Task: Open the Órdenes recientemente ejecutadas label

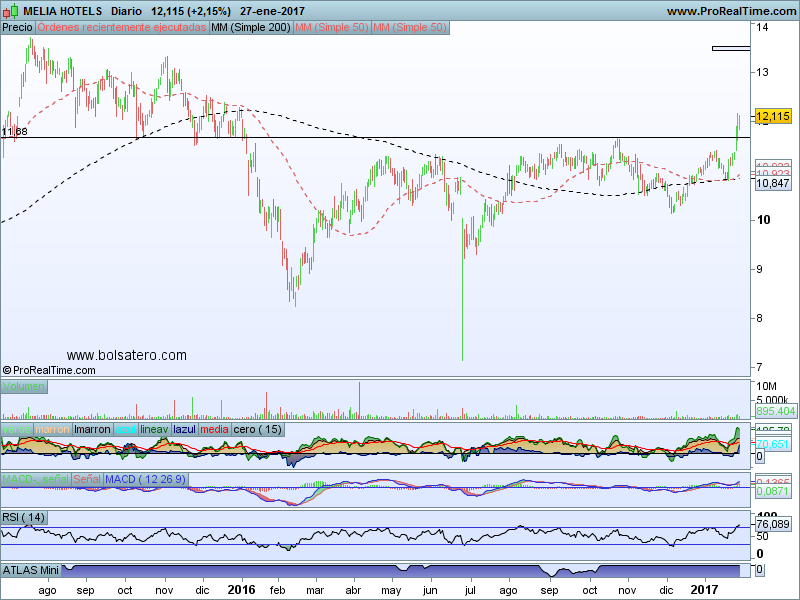Action: point(122,28)
